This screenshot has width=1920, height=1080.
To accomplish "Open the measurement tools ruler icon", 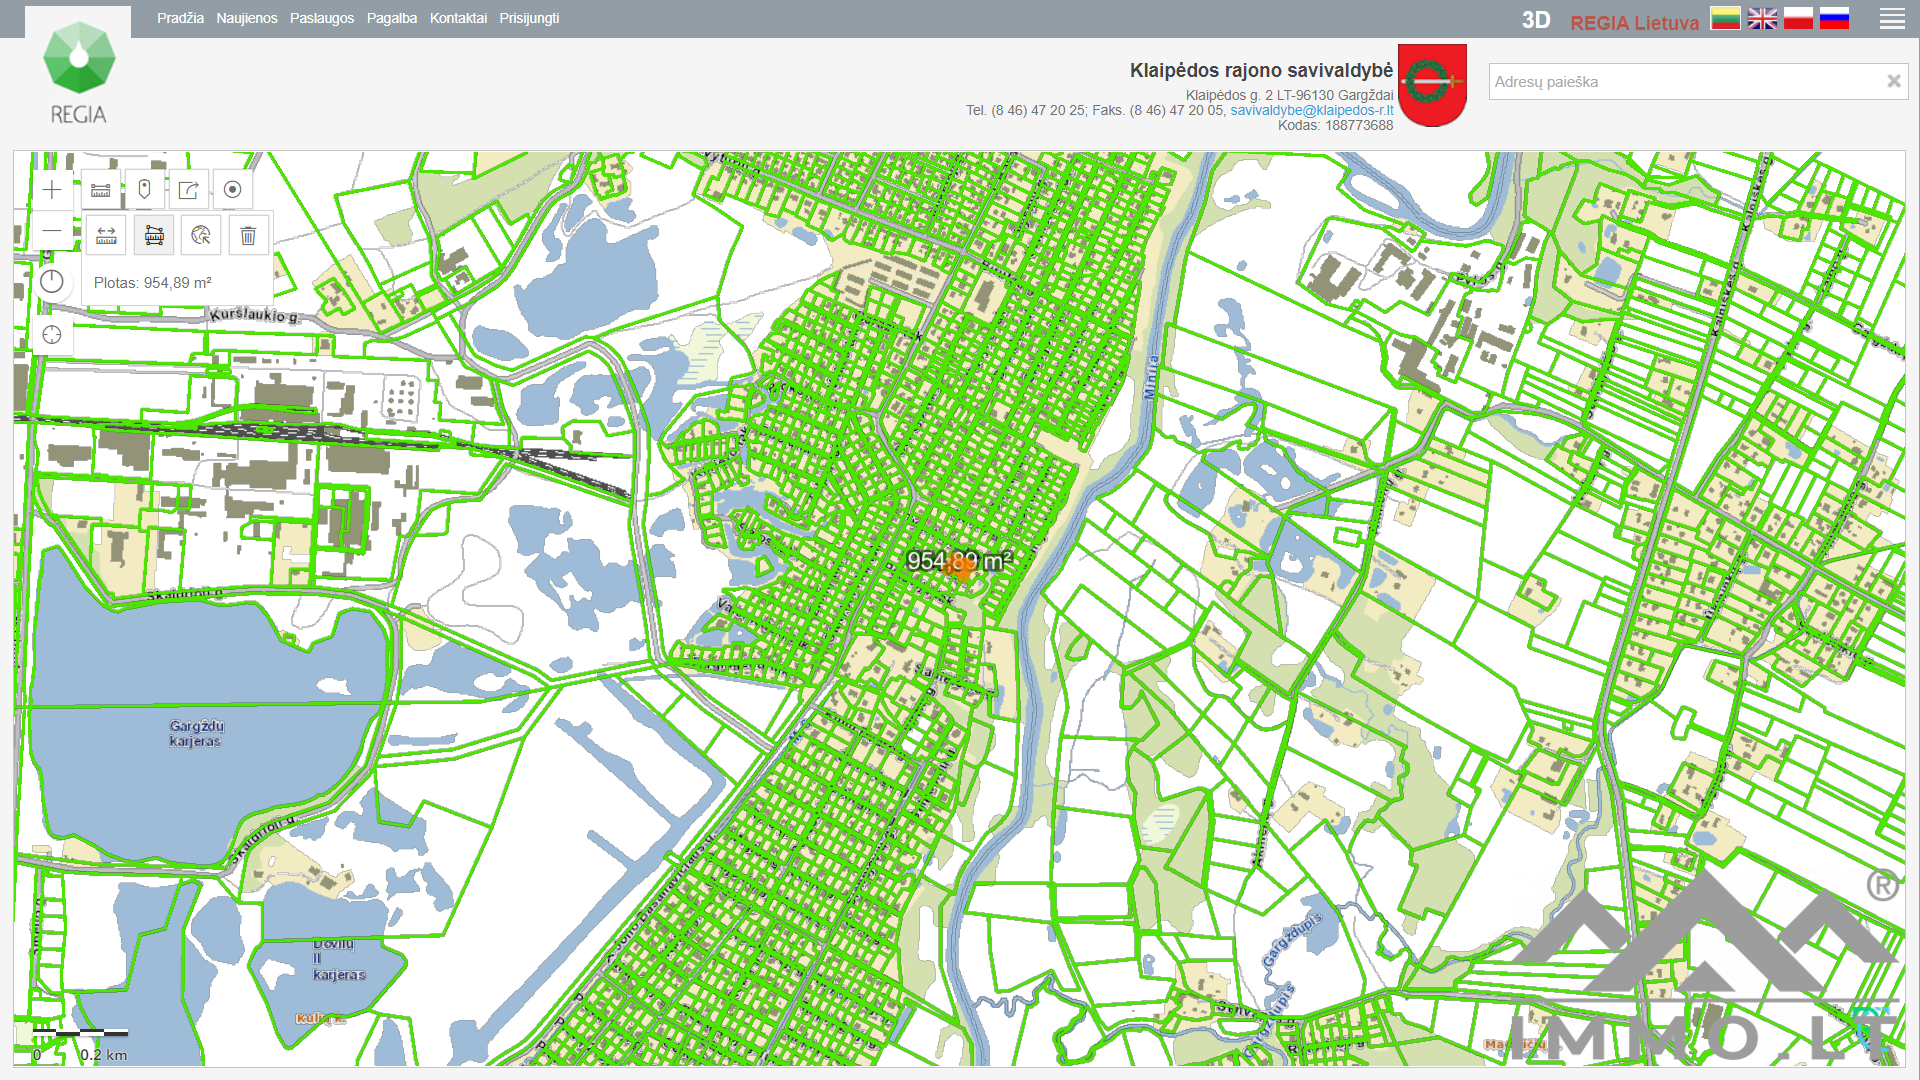I will click(101, 190).
